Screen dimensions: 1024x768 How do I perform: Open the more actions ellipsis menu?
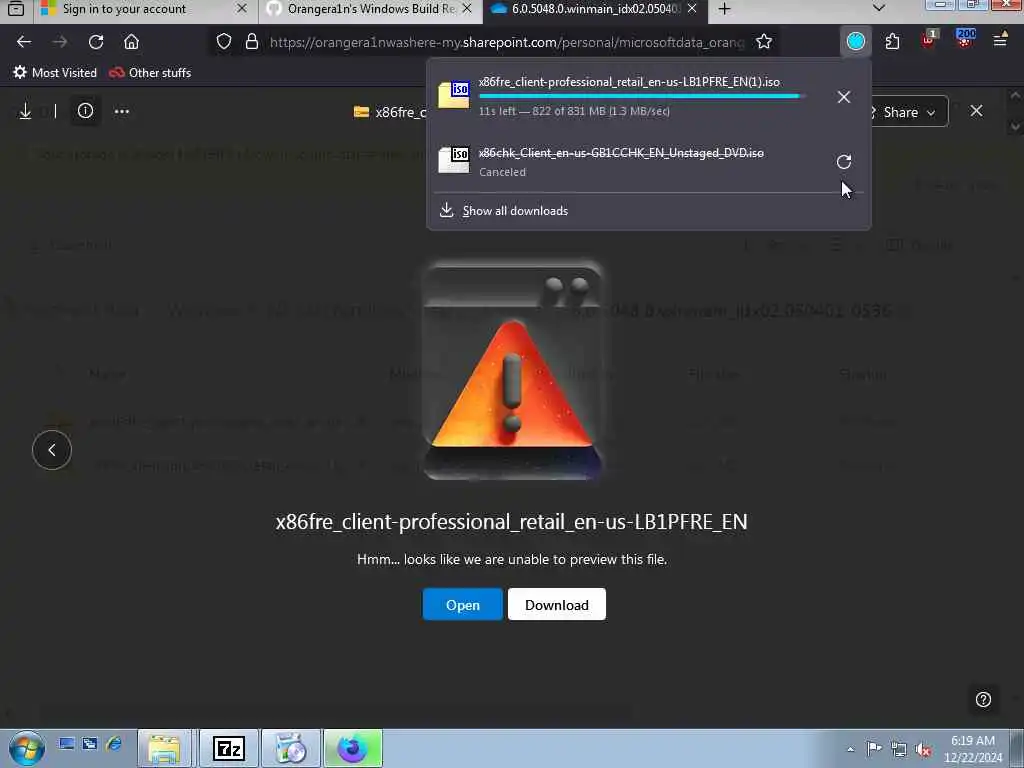pyautogui.click(x=121, y=112)
